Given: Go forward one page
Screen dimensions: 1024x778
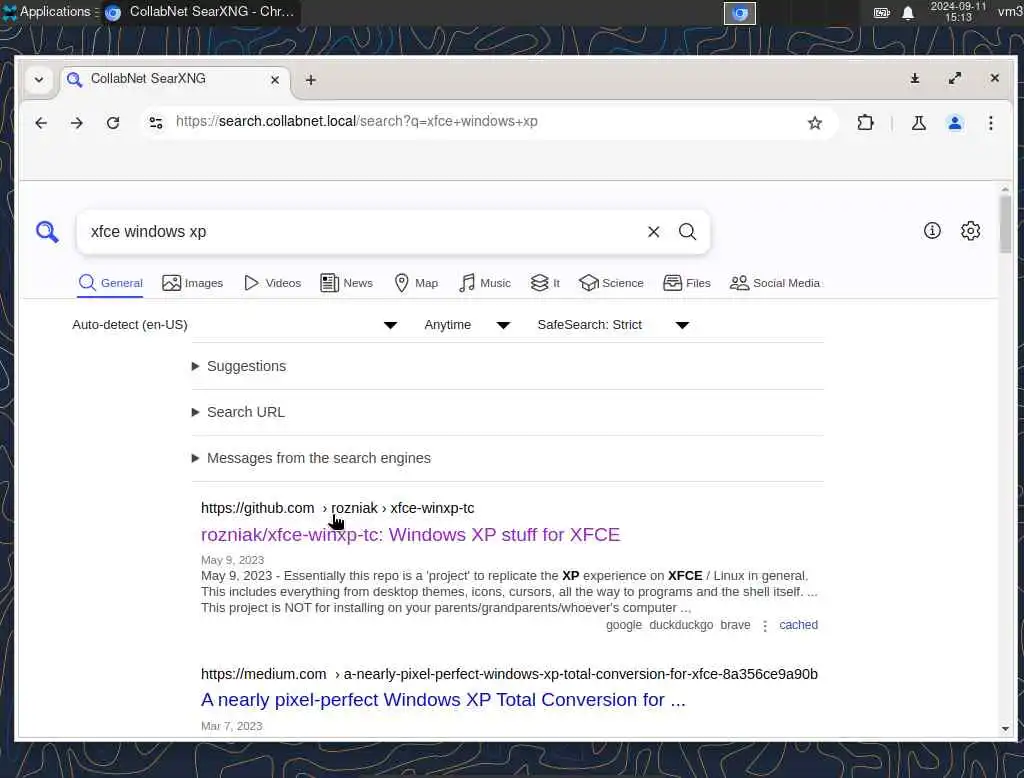Looking at the screenshot, I should (76, 123).
